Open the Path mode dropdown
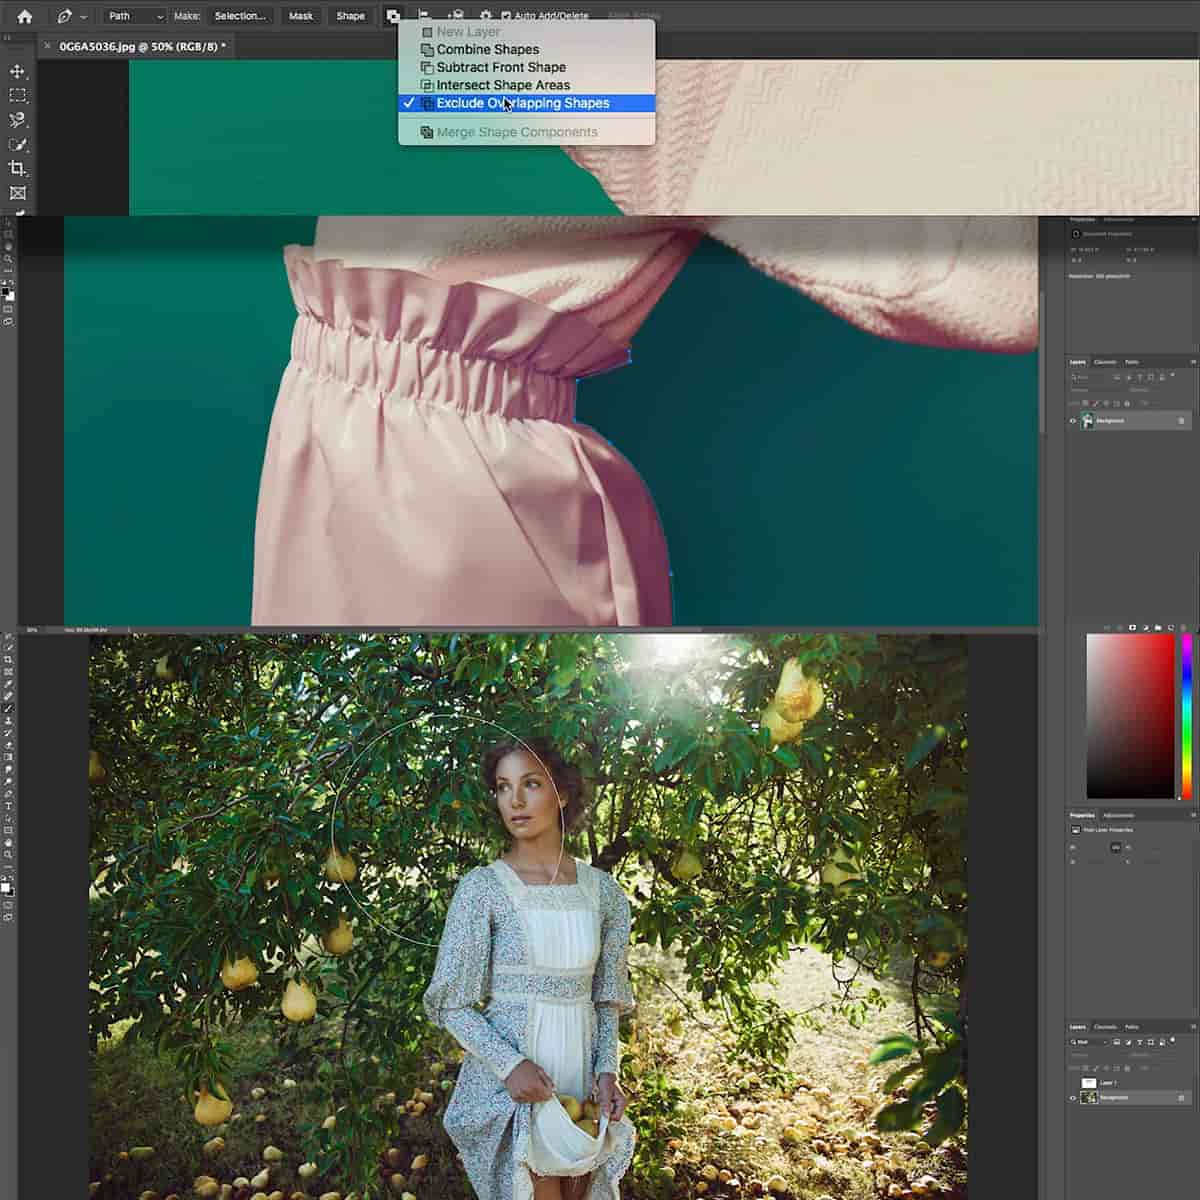The image size is (1200, 1200). [x=134, y=16]
